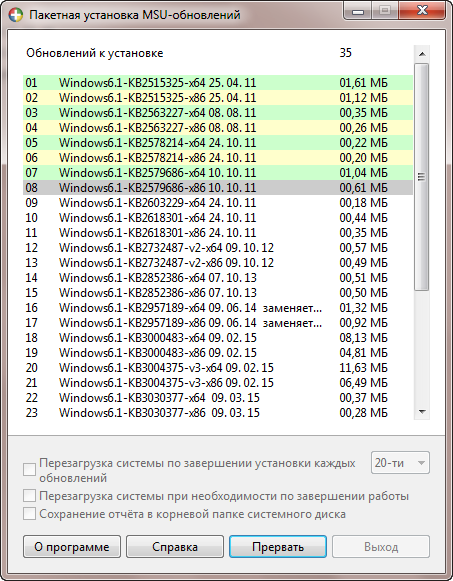Close the window with the X button

(x=422, y=11)
